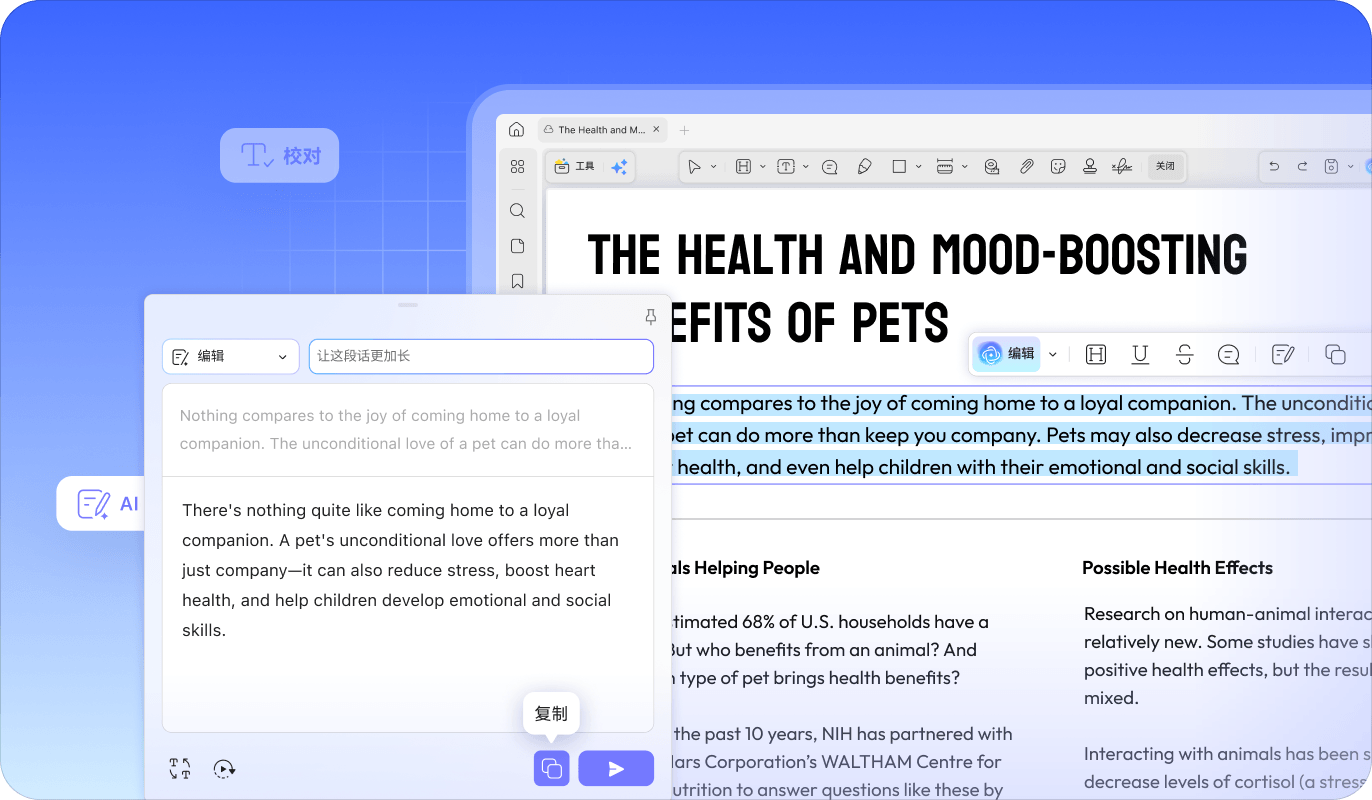Open the page panel icon in the sidebar
Viewport: 1372px width, 800px height.
(x=517, y=246)
